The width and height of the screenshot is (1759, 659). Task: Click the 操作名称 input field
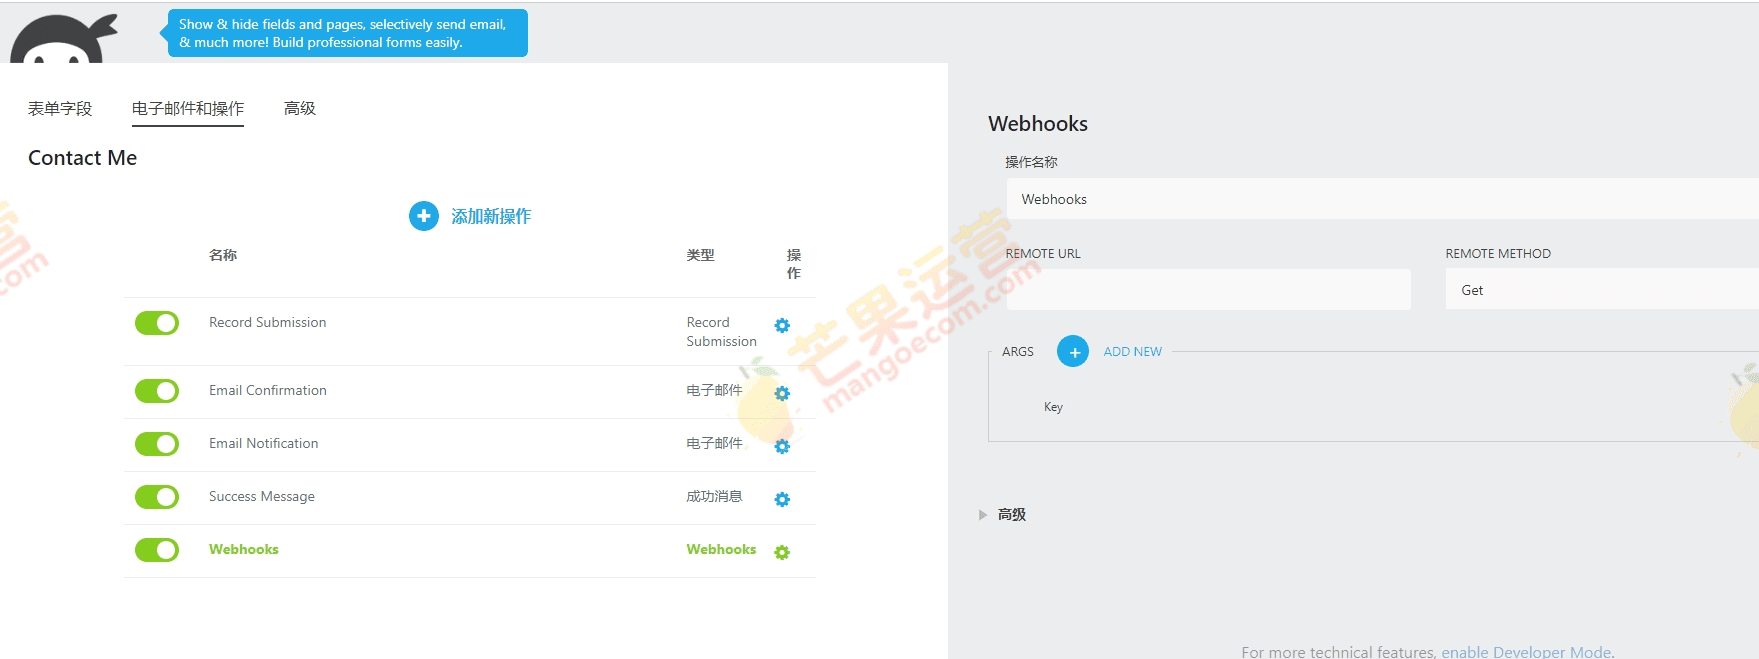[1382, 199]
